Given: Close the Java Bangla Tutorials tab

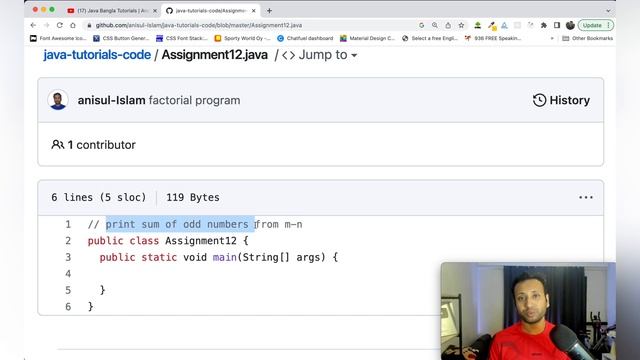Looking at the screenshot, I should [x=155, y=11].
